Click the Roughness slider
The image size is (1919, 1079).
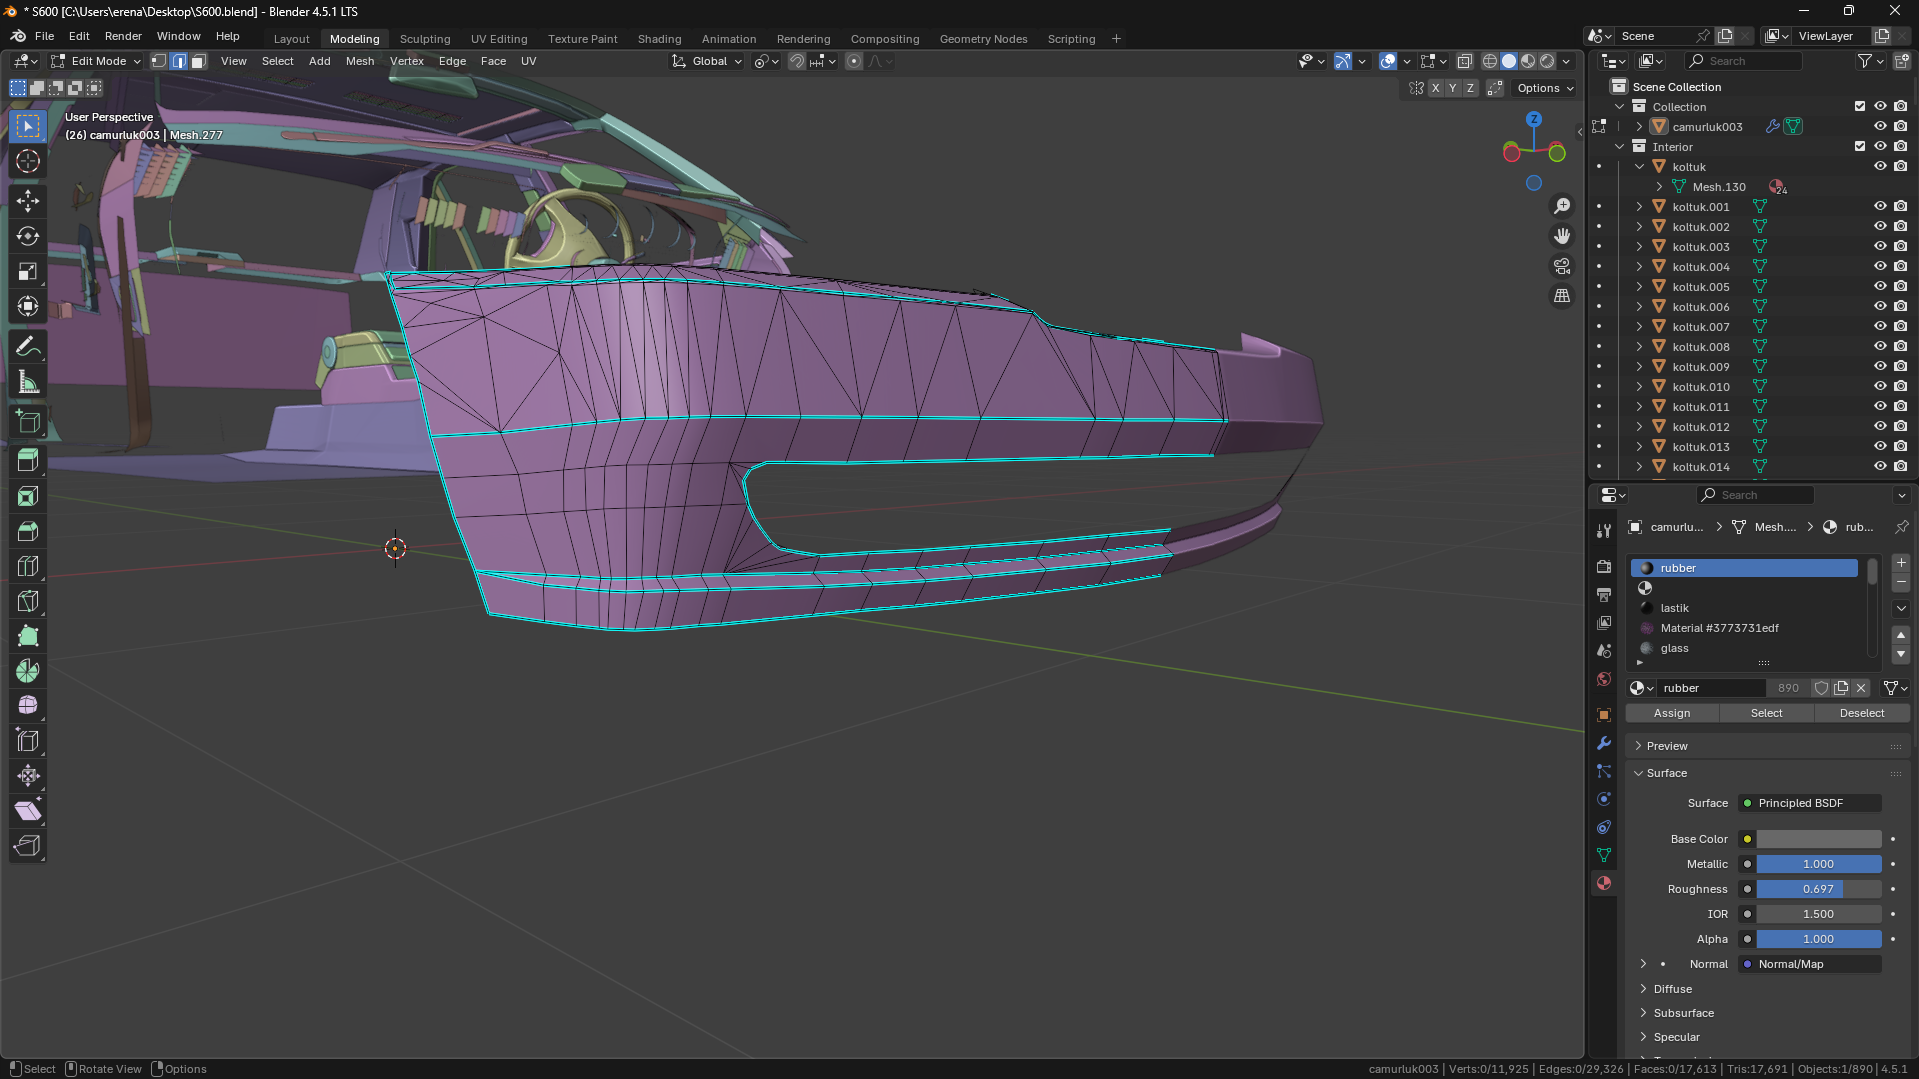point(1818,889)
